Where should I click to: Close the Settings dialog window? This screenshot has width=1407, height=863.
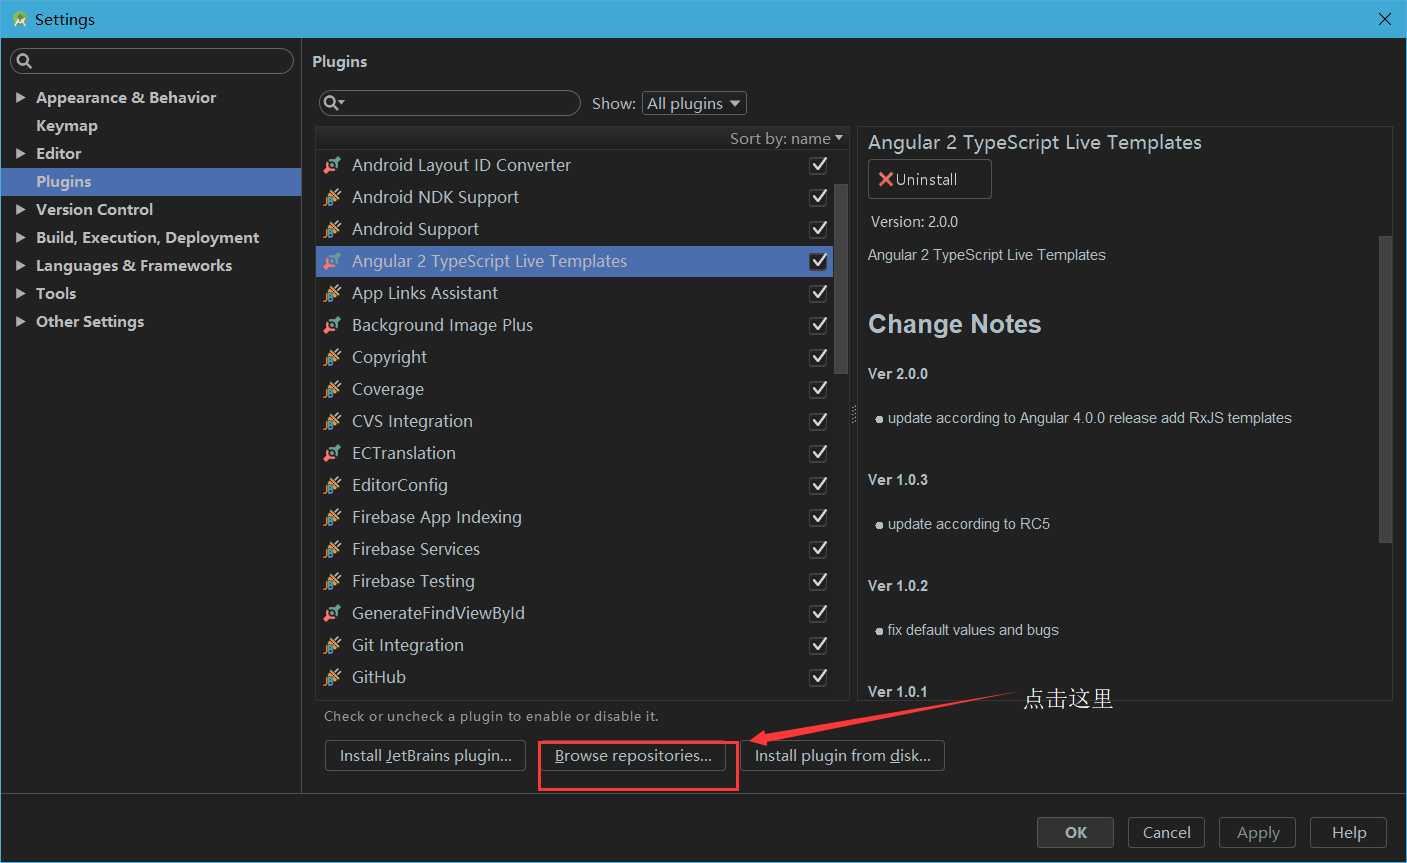[x=1385, y=19]
